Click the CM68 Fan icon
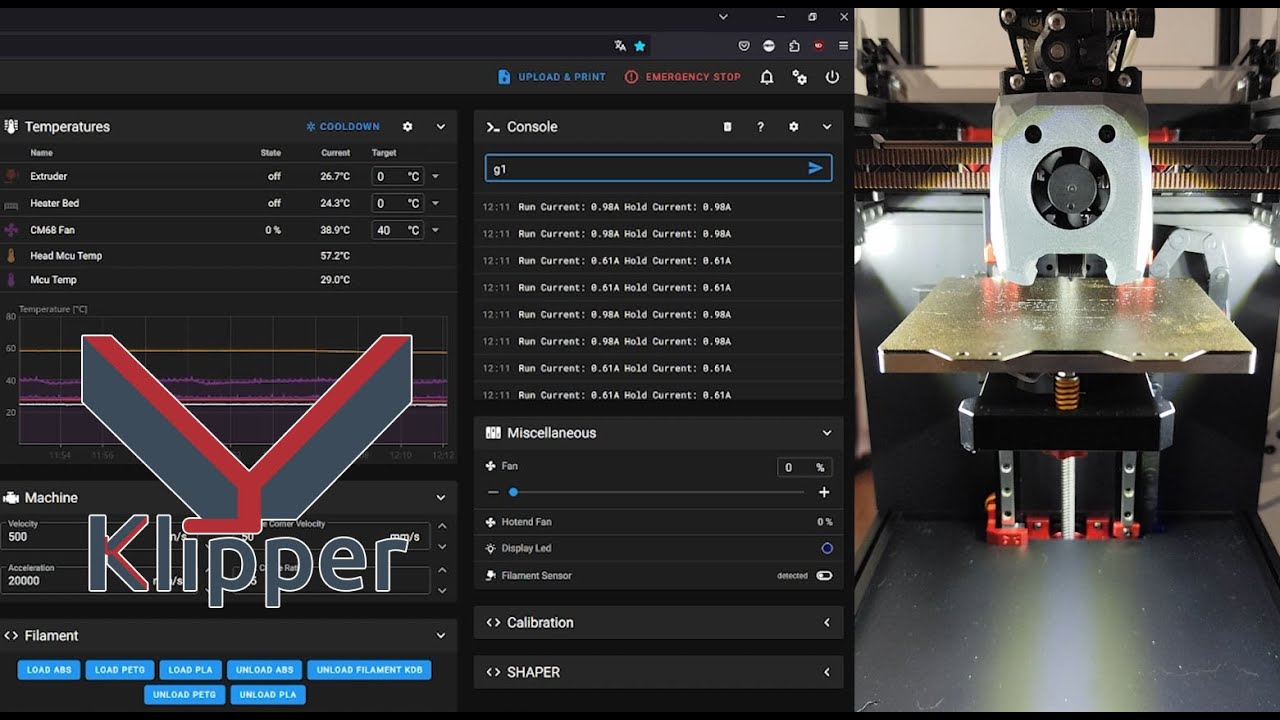 point(12,230)
